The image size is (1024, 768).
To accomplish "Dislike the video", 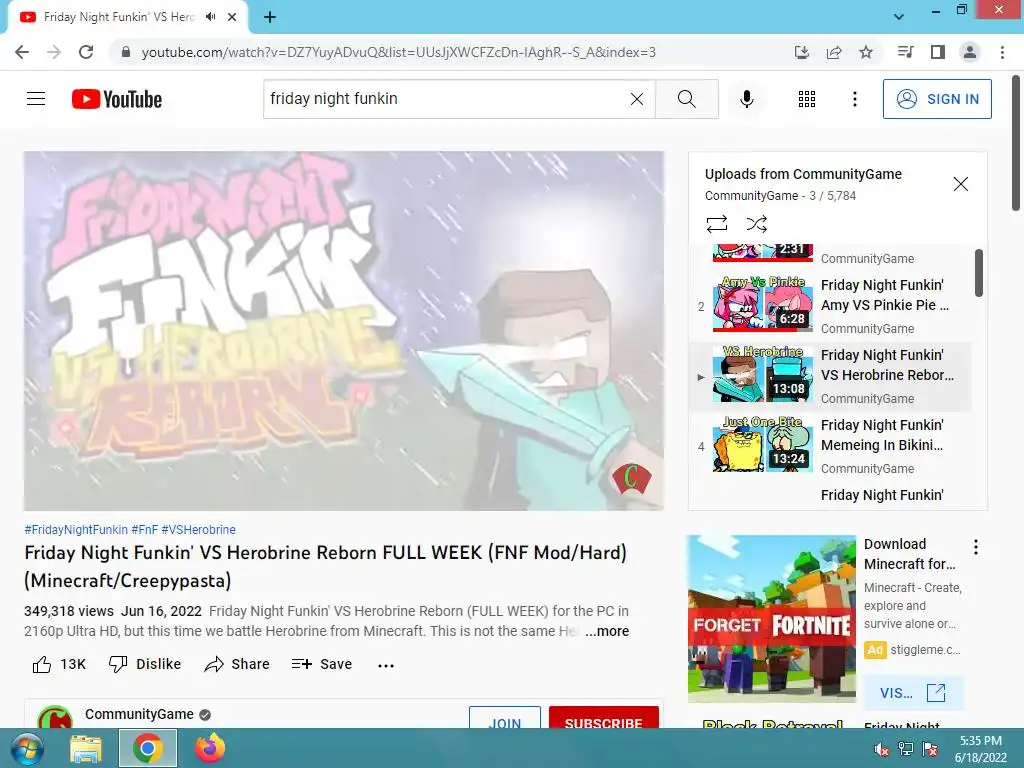I will (144, 664).
